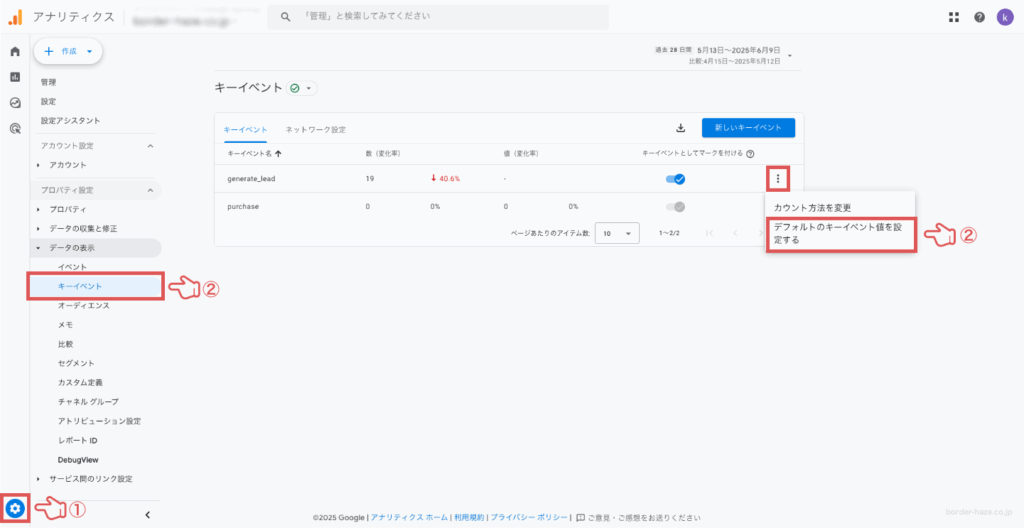Open アトリビューション設定 in side navigation
The width and height of the screenshot is (1024, 528).
coord(99,421)
